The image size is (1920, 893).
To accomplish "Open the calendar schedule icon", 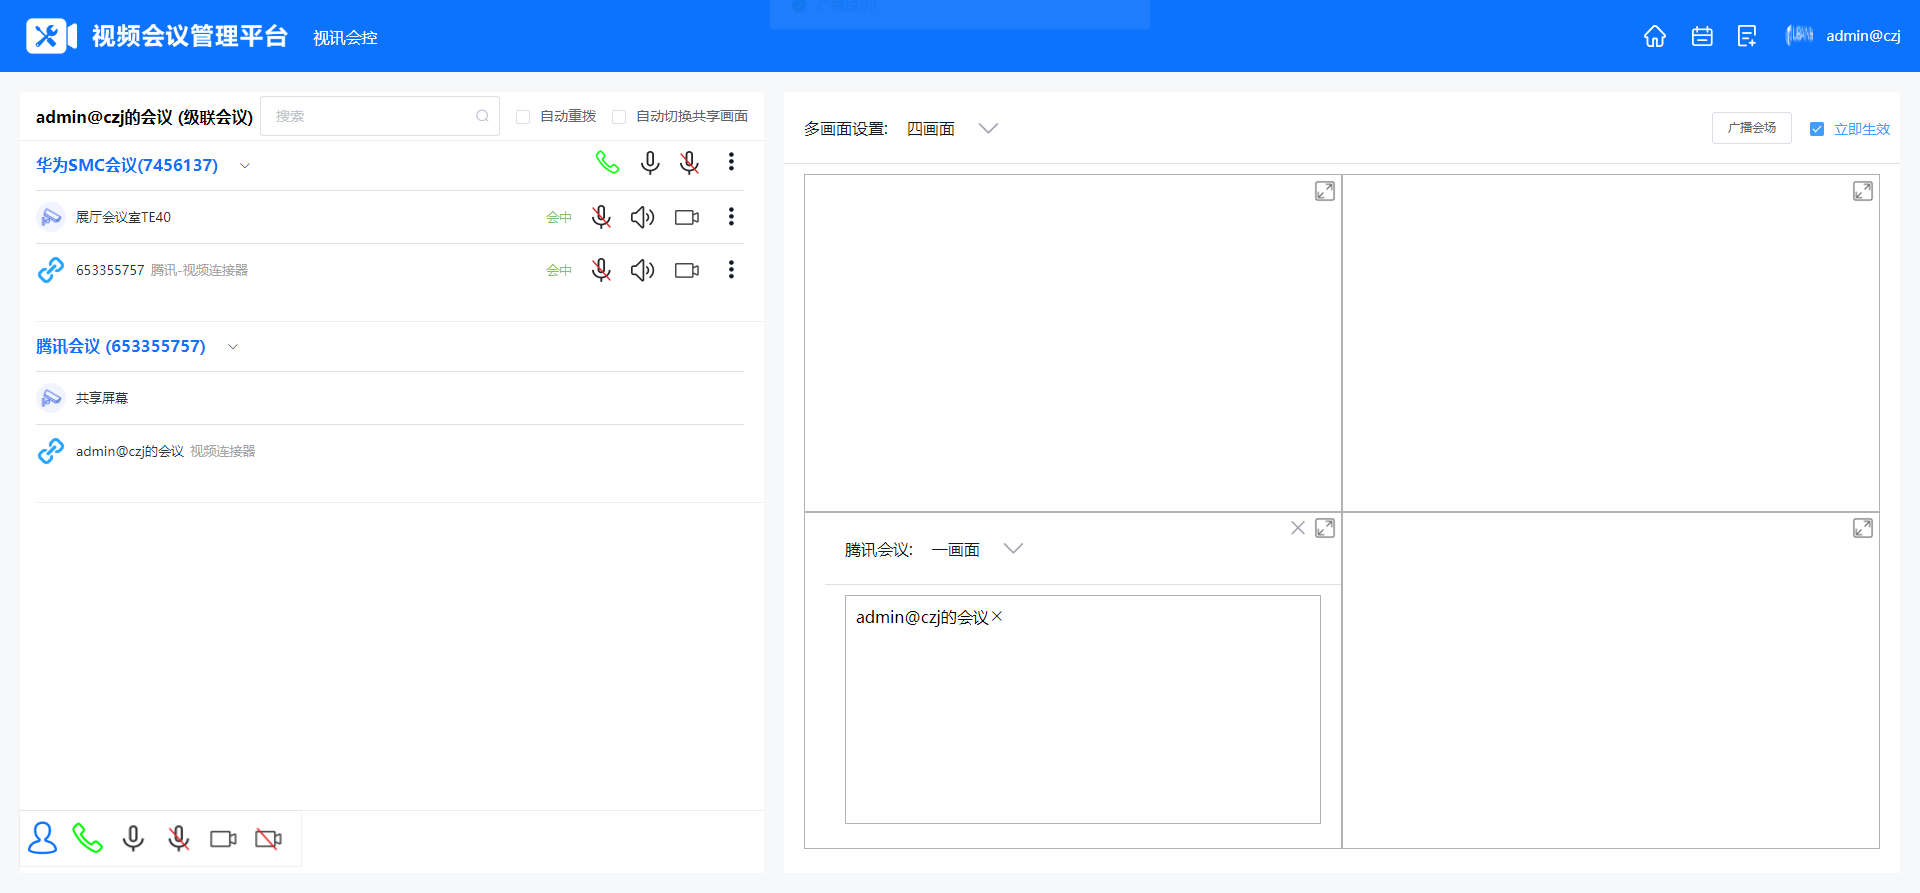I will point(1702,36).
